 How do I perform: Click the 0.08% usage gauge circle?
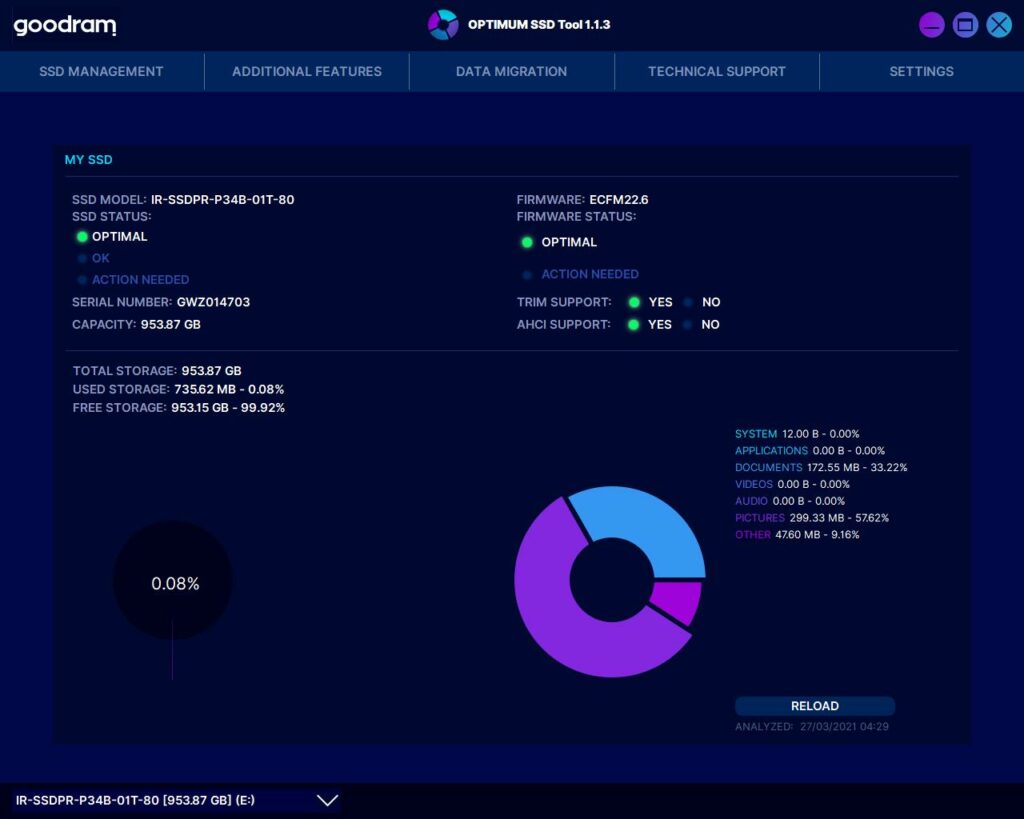coord(173,583)
